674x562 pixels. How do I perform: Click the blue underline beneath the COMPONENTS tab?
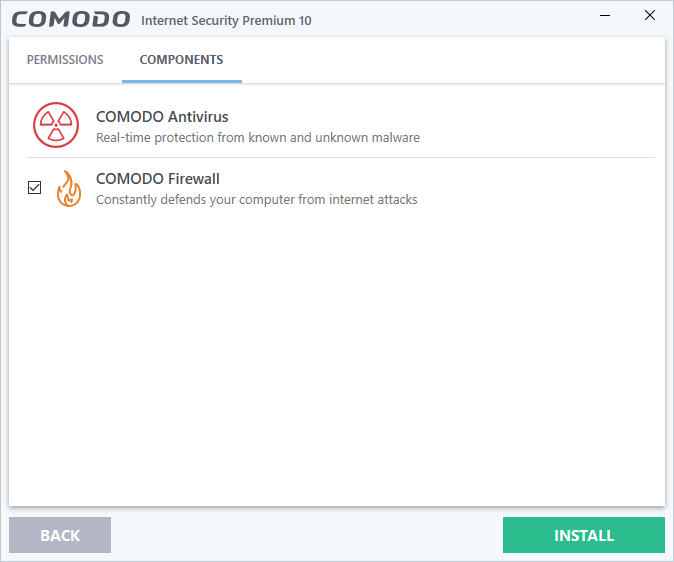pyautogui.click(x=181, y=81)
